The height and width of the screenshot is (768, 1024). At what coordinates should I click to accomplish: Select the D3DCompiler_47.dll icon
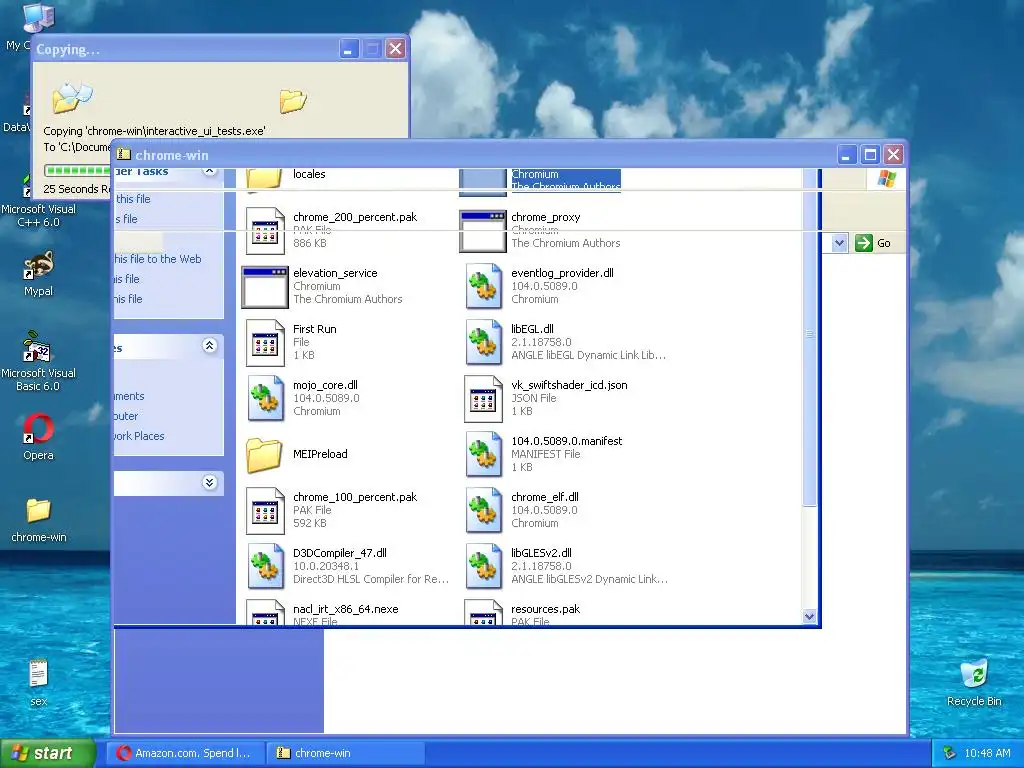265,567
